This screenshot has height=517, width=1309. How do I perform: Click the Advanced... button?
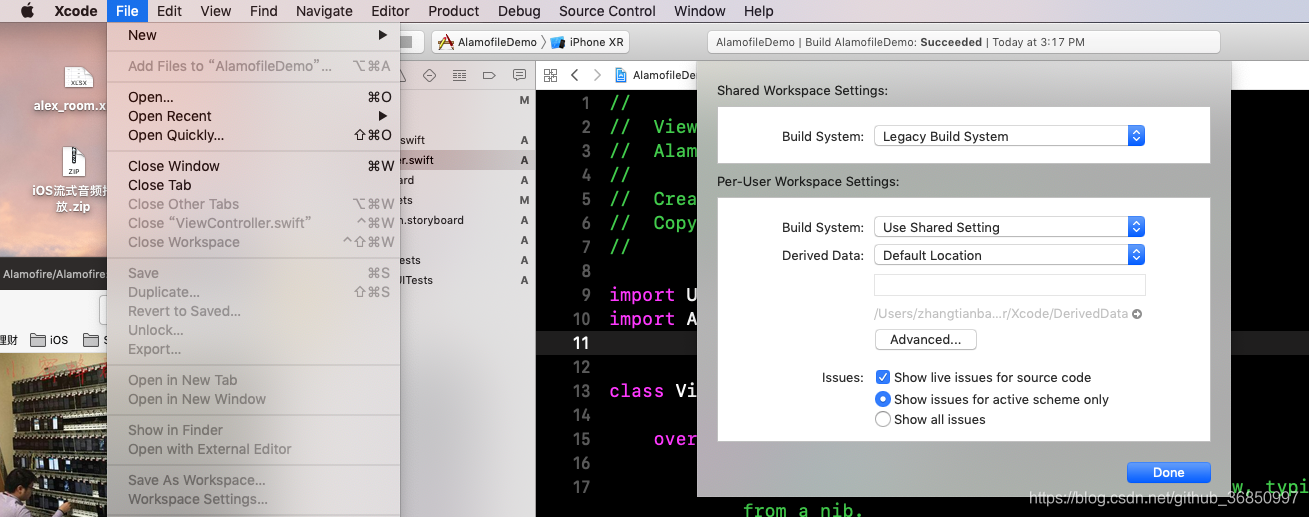click(926, 340)
